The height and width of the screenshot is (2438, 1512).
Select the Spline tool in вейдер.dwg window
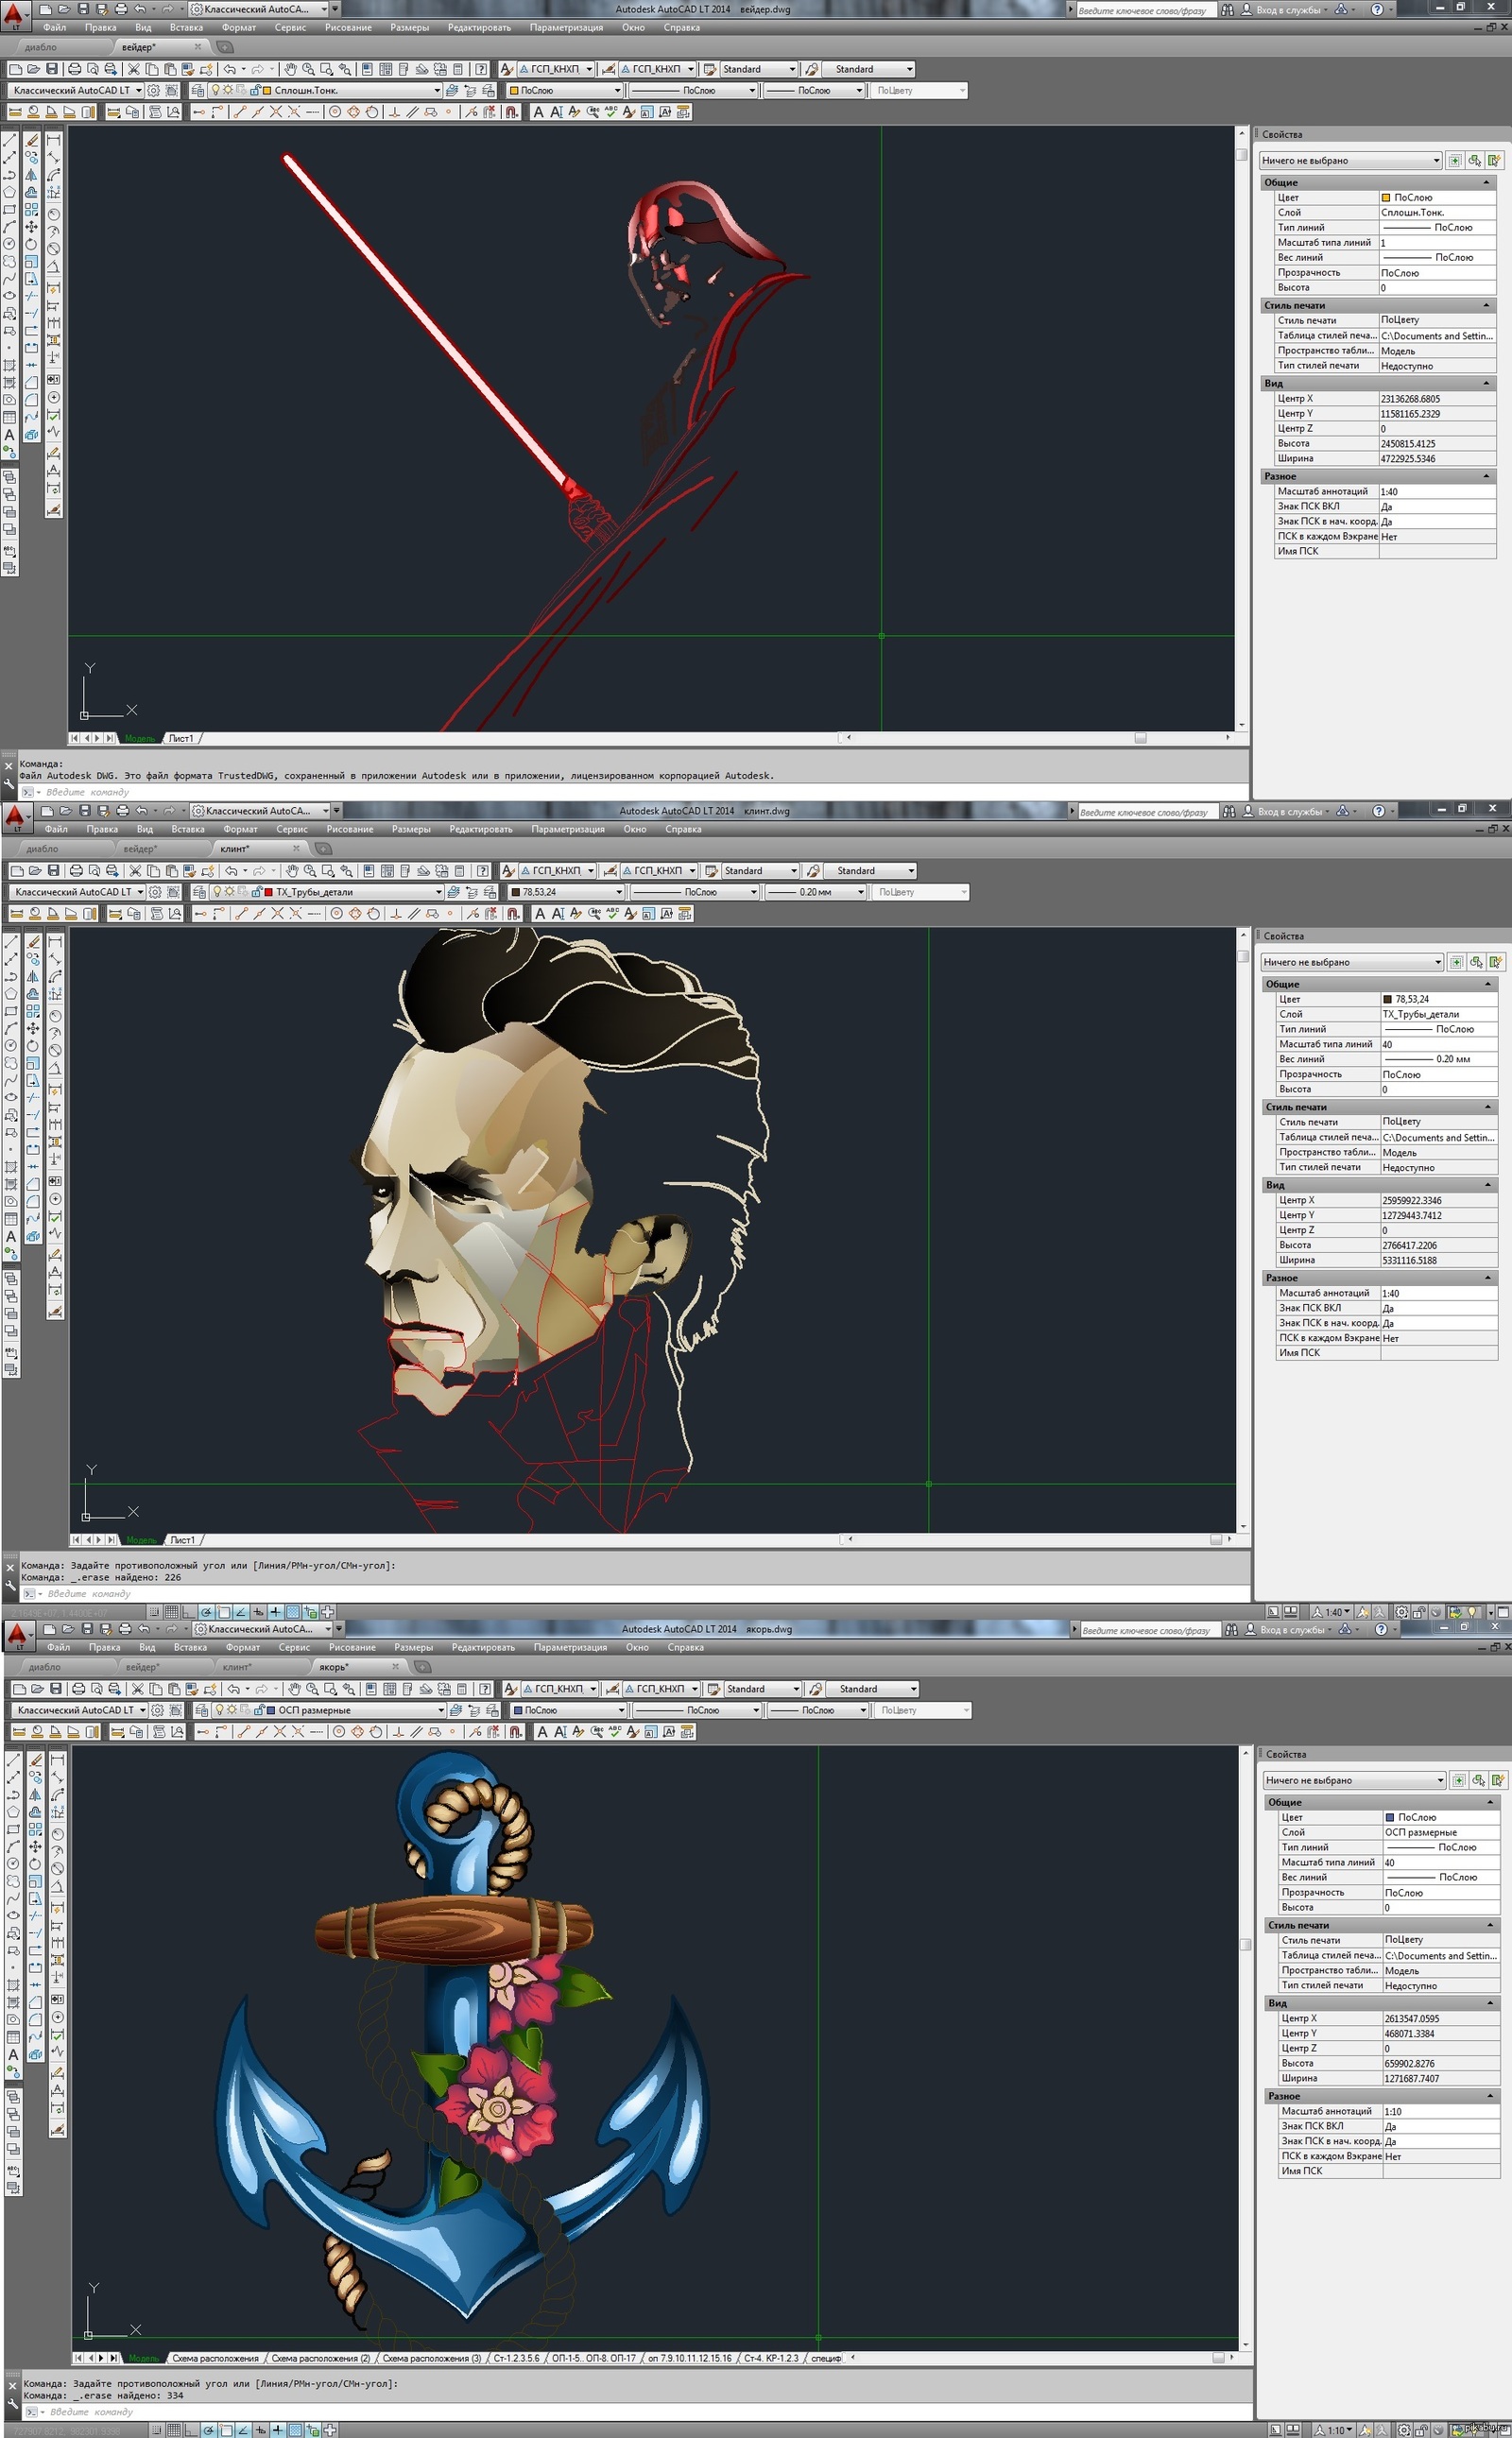tap(9, 278)
